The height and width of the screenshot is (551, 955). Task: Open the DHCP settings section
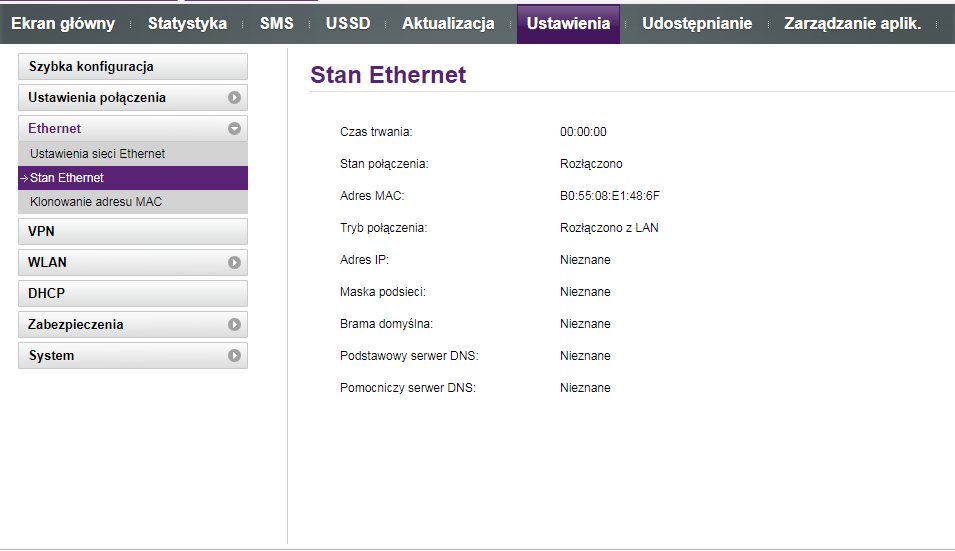pos(132,294)
